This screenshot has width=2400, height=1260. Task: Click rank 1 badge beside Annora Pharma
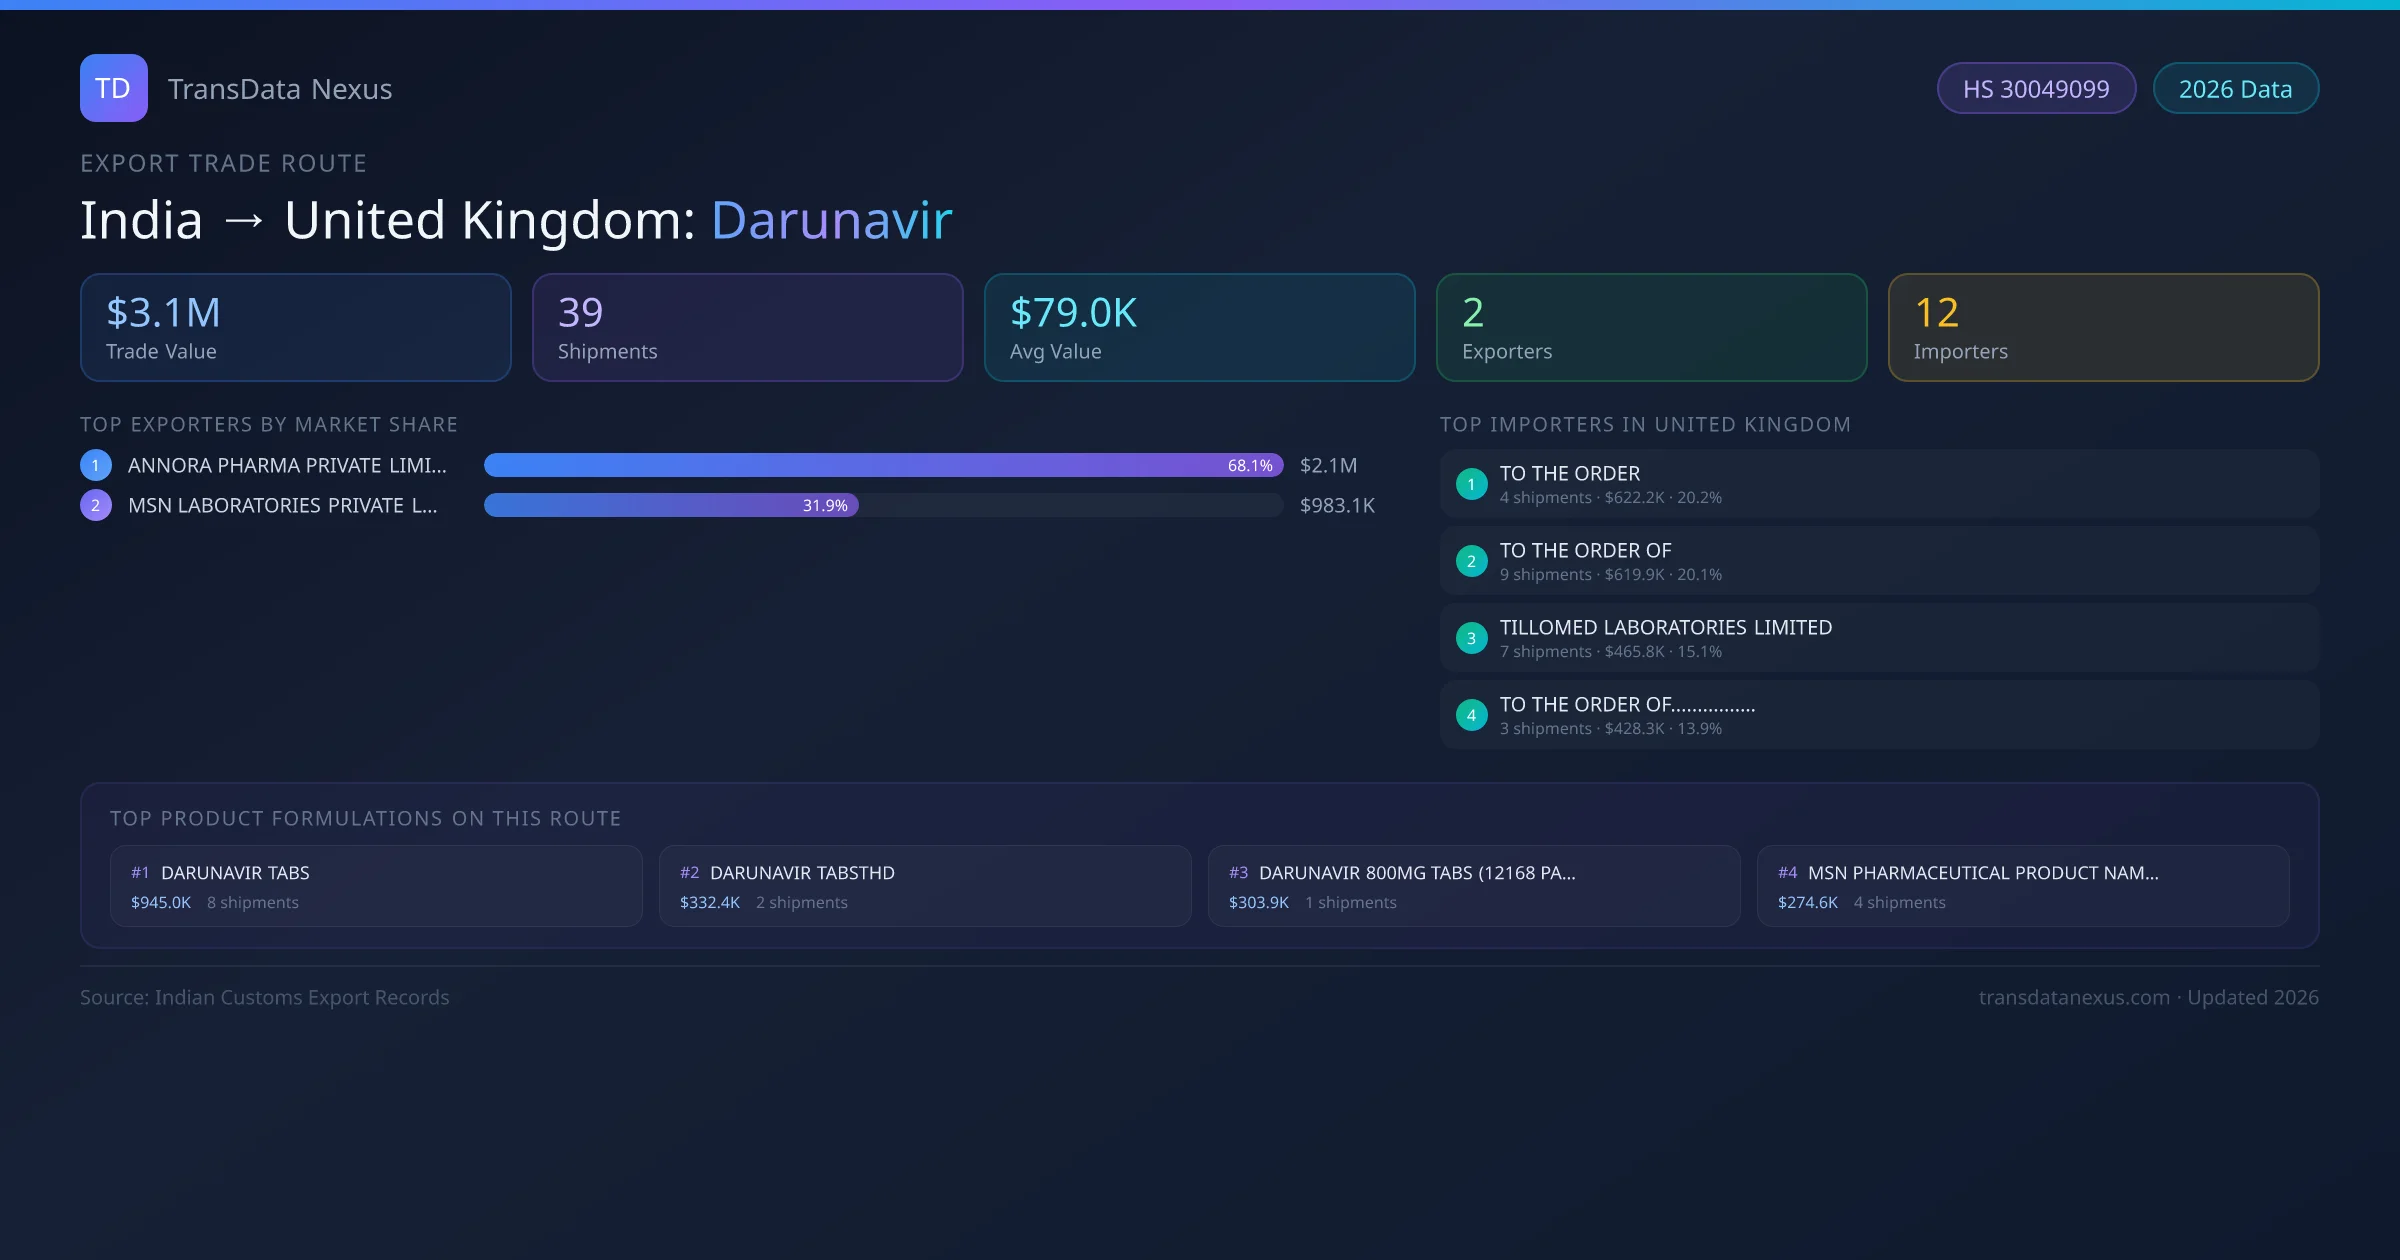[x=96, y=465]
